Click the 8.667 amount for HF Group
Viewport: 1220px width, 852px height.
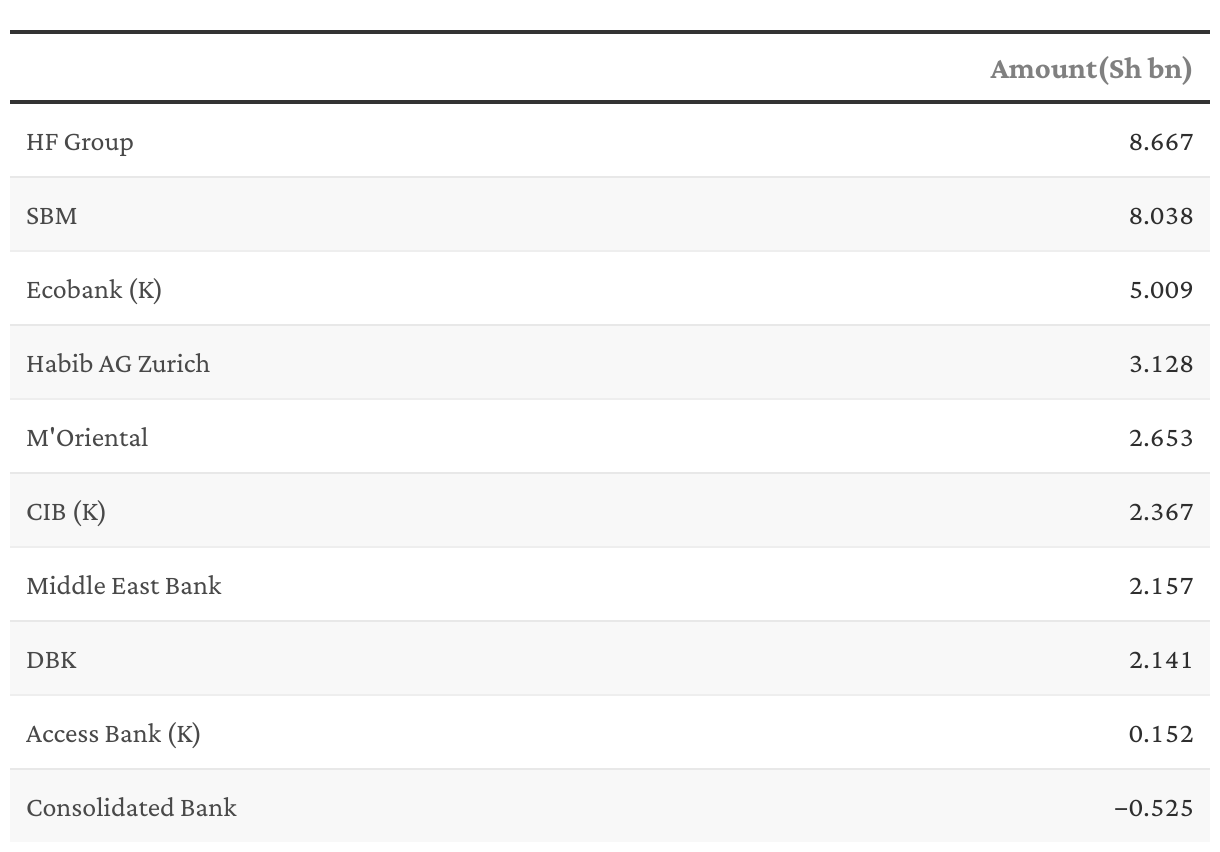pos(1161,142)
